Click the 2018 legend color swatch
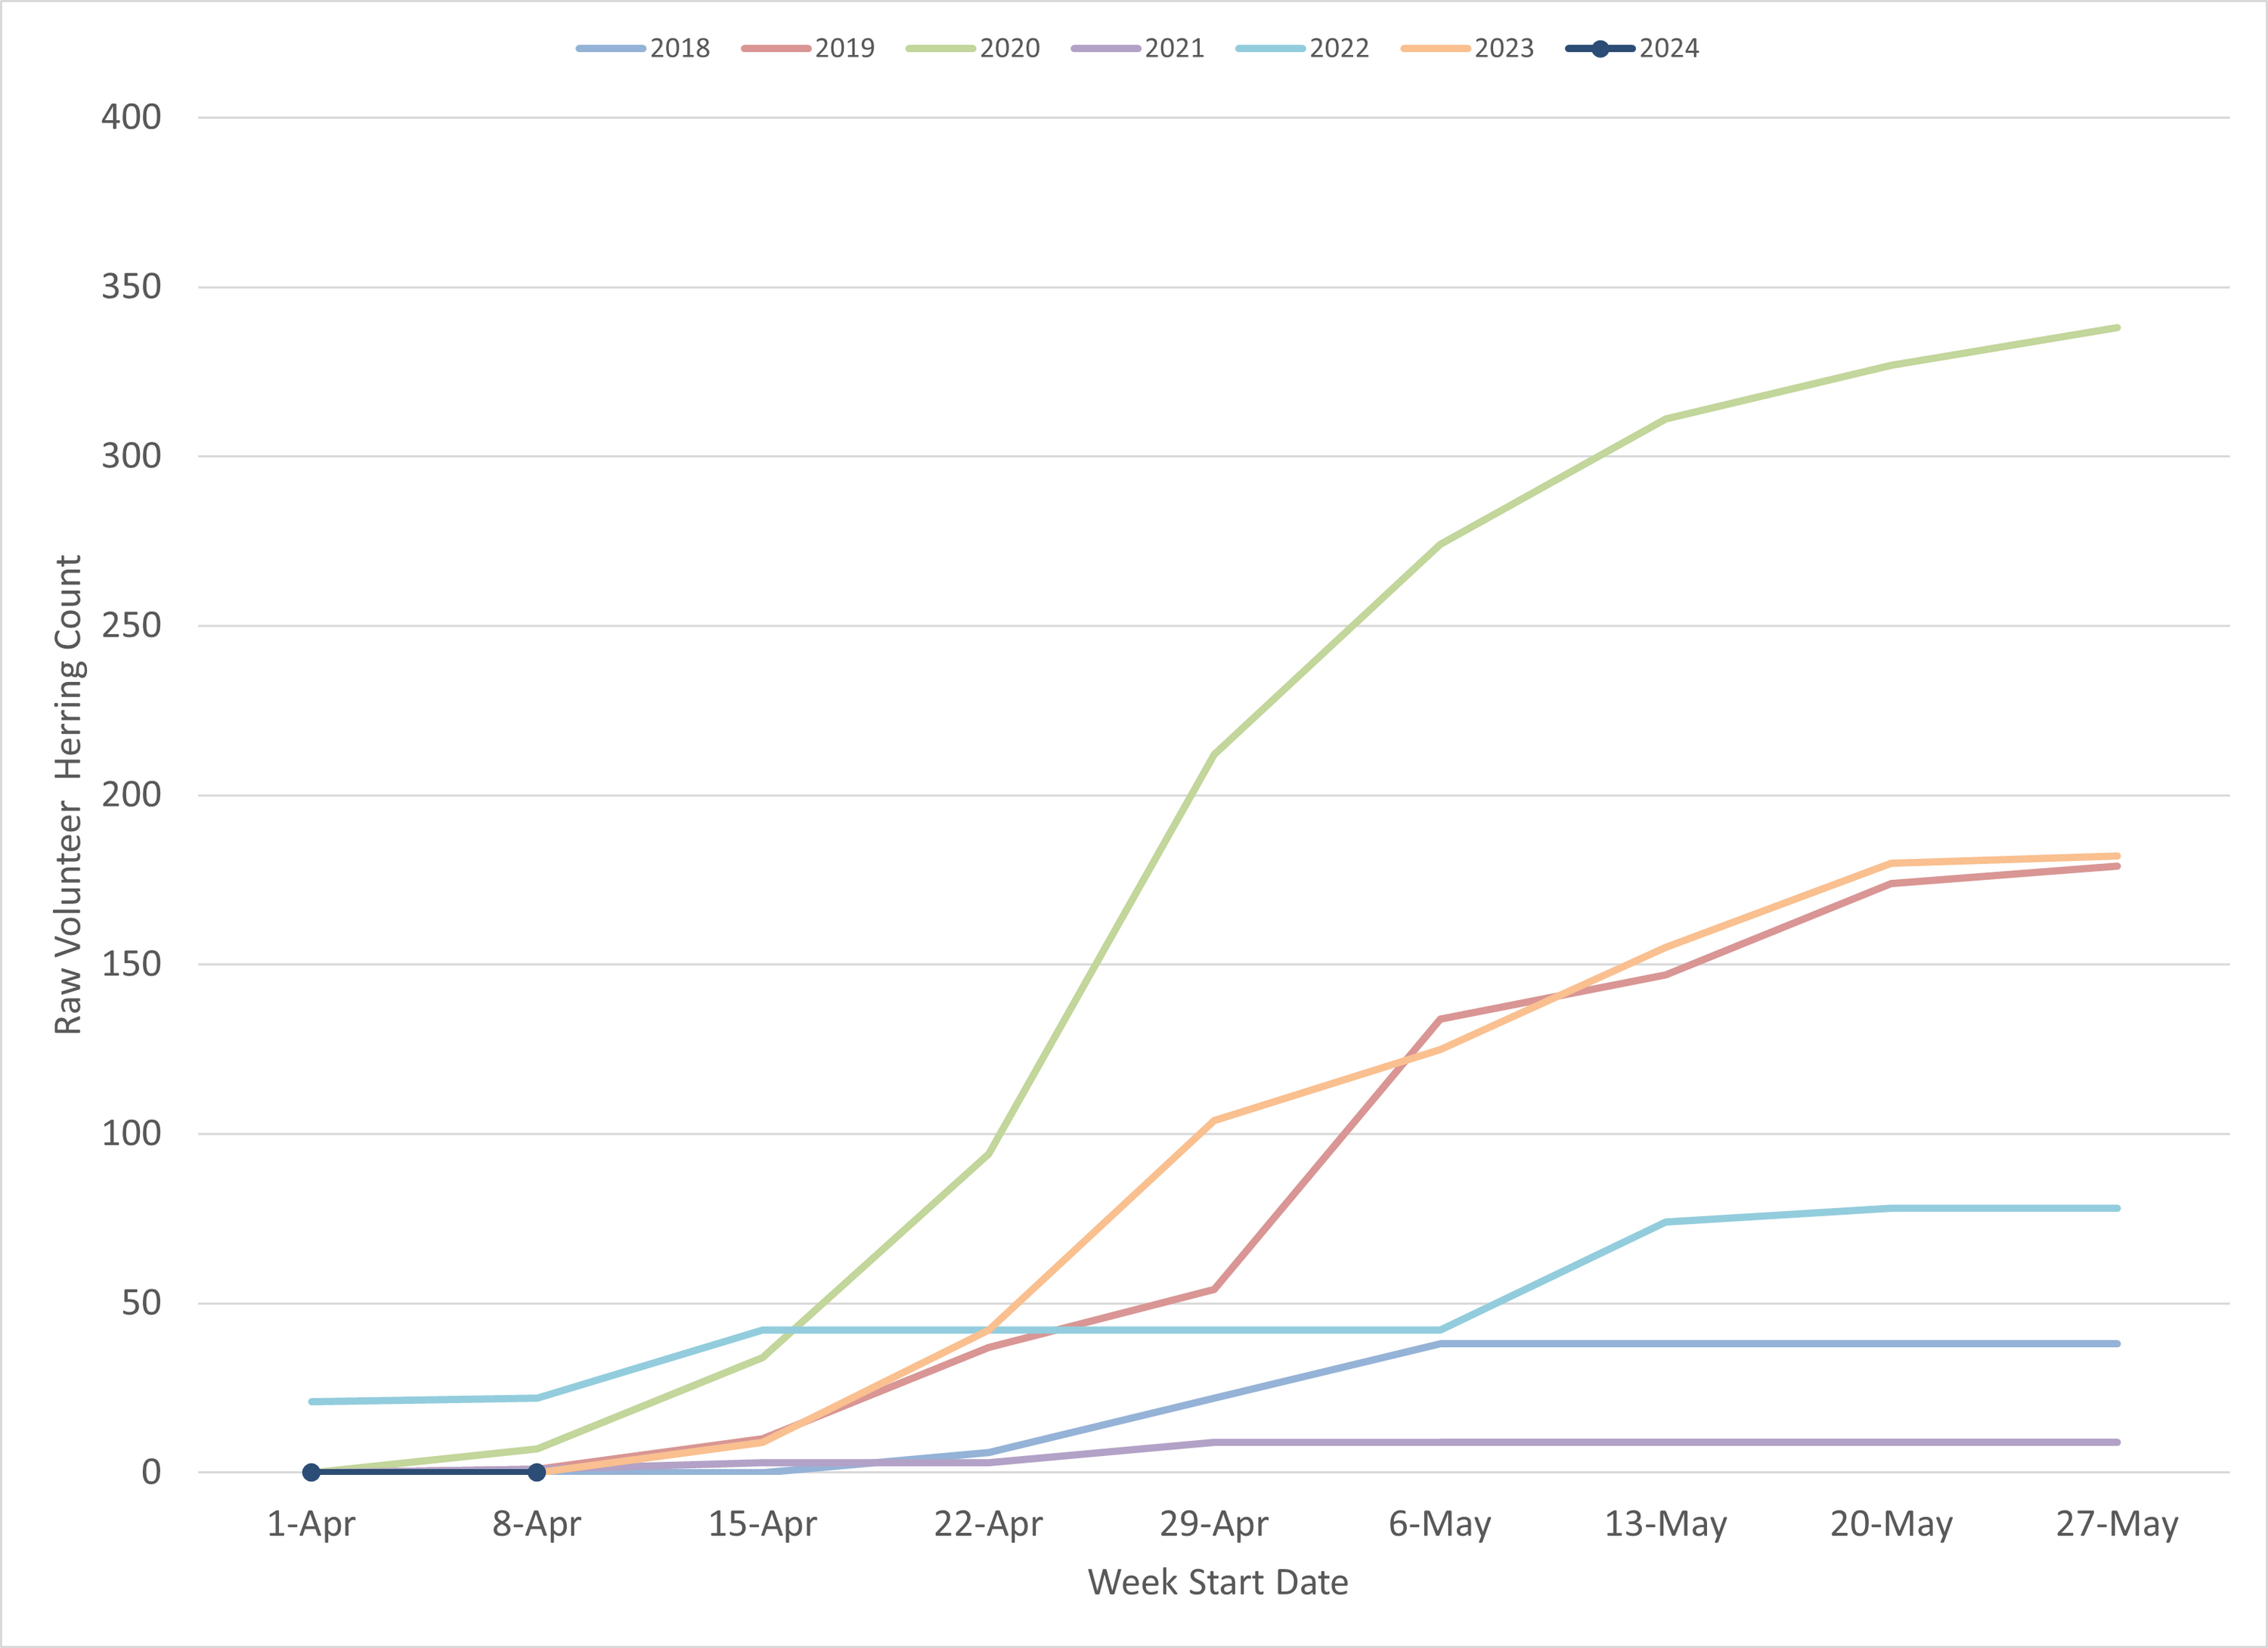 [610, 48]
